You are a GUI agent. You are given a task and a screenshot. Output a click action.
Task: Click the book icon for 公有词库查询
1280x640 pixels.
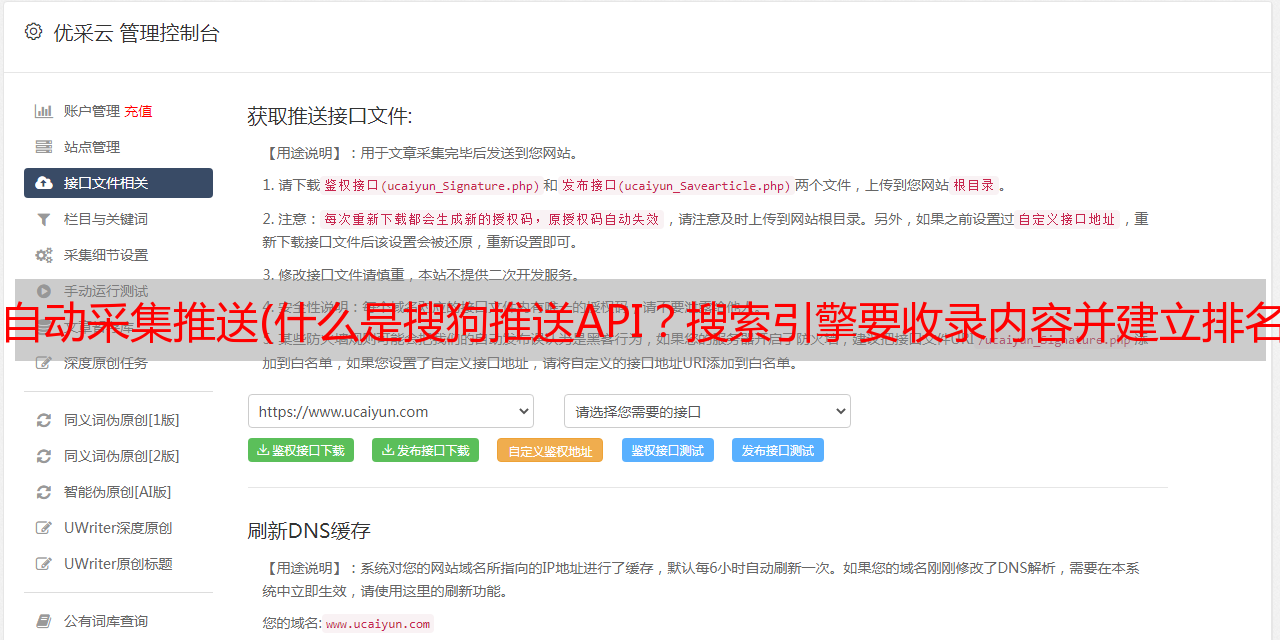point(44,621)
